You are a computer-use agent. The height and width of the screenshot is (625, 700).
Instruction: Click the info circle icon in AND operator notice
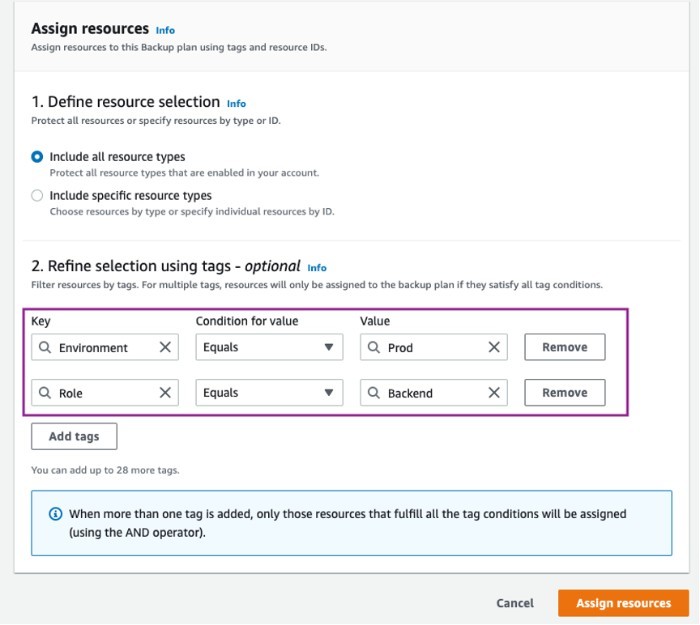point(55,514)
